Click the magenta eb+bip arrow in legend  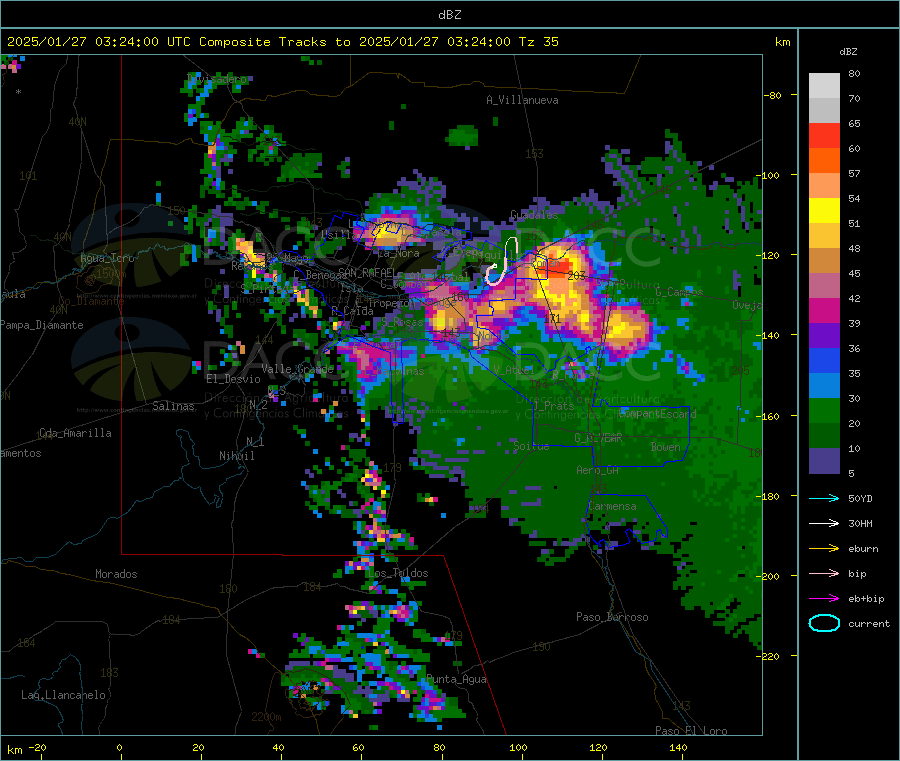tap(824, 599)
